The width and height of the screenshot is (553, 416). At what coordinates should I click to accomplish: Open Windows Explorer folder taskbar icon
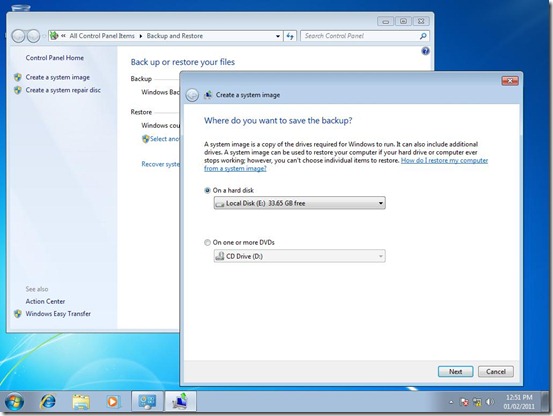click(x=81, y=402)
